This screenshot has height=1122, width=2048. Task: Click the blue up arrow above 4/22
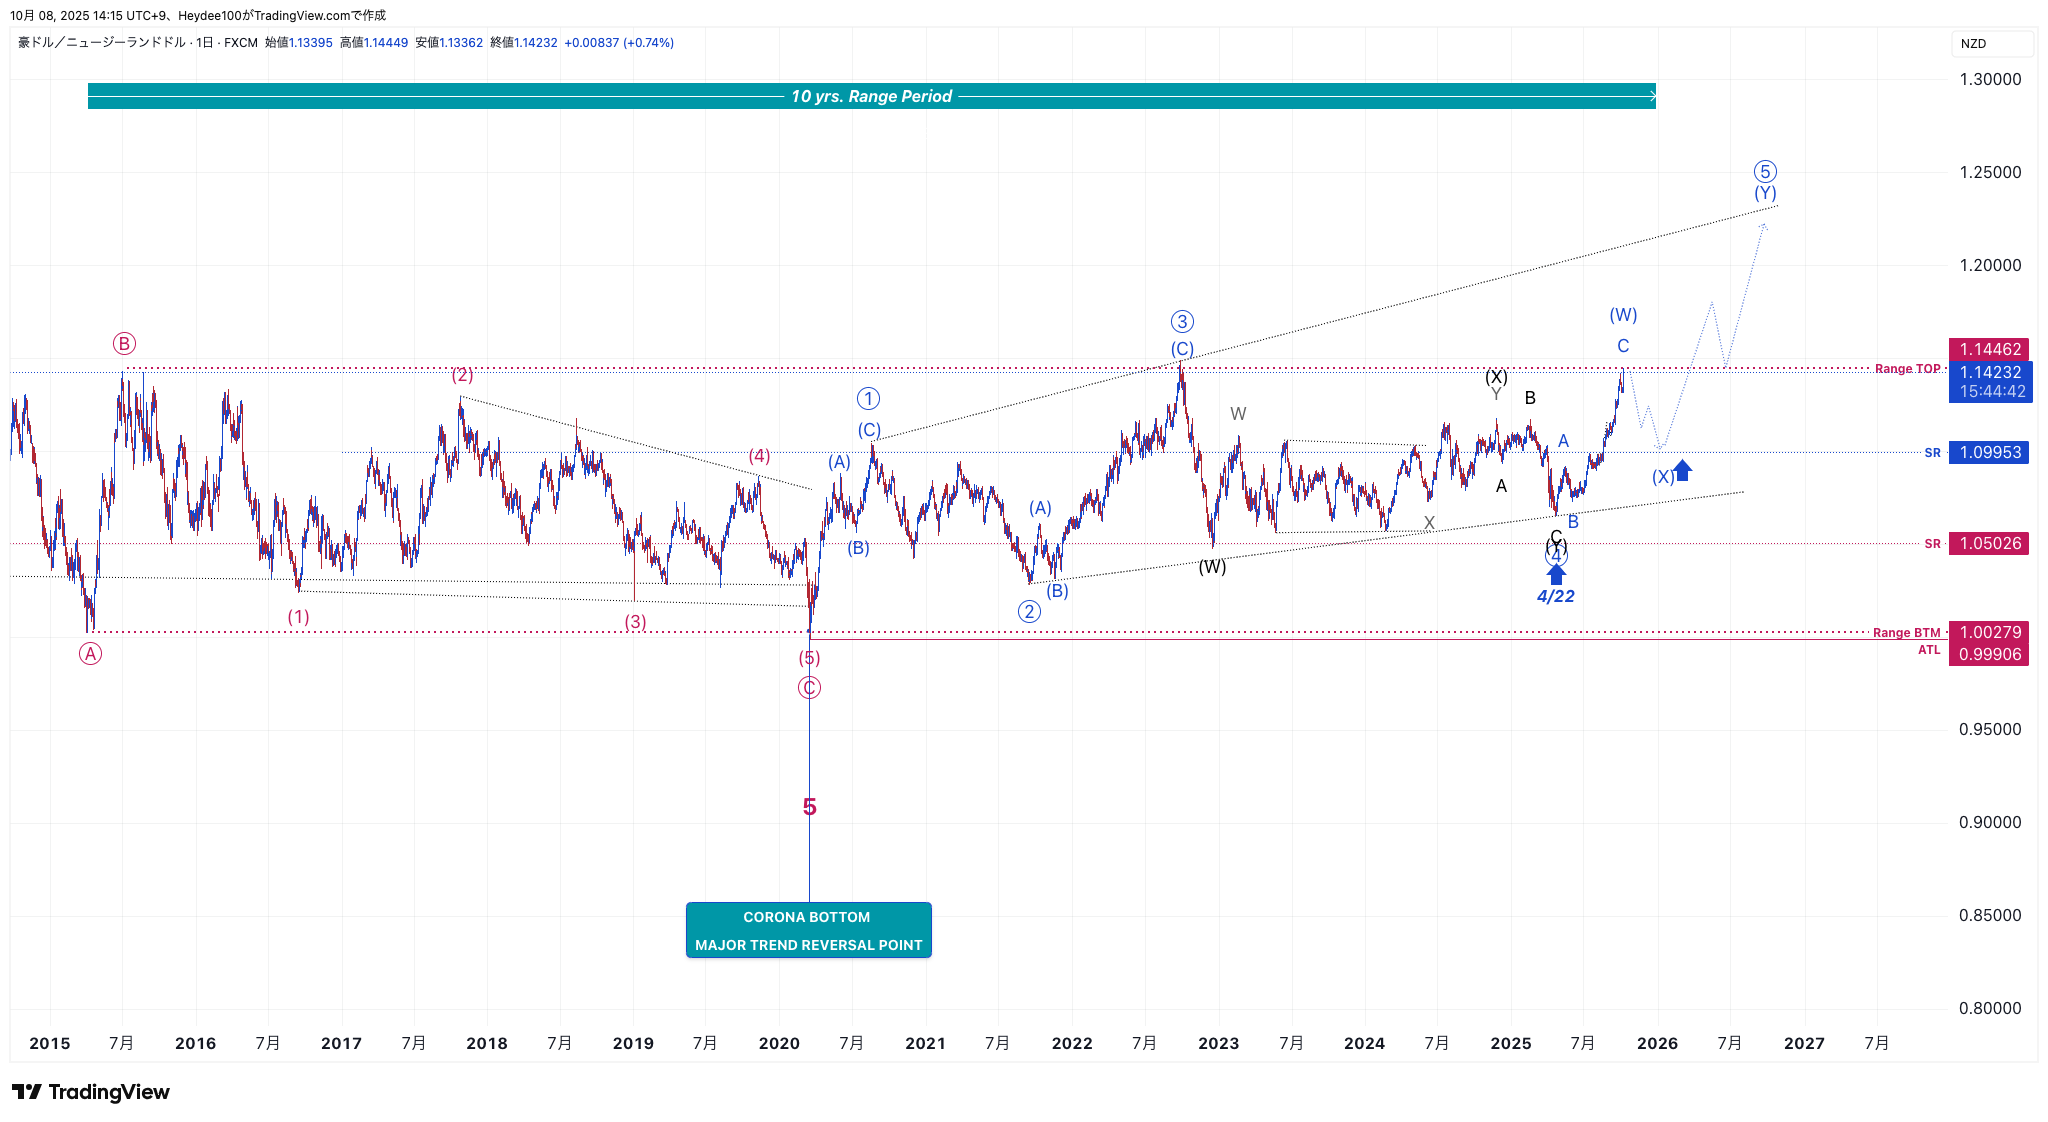pyautogui.click(x=1556, y=574)
